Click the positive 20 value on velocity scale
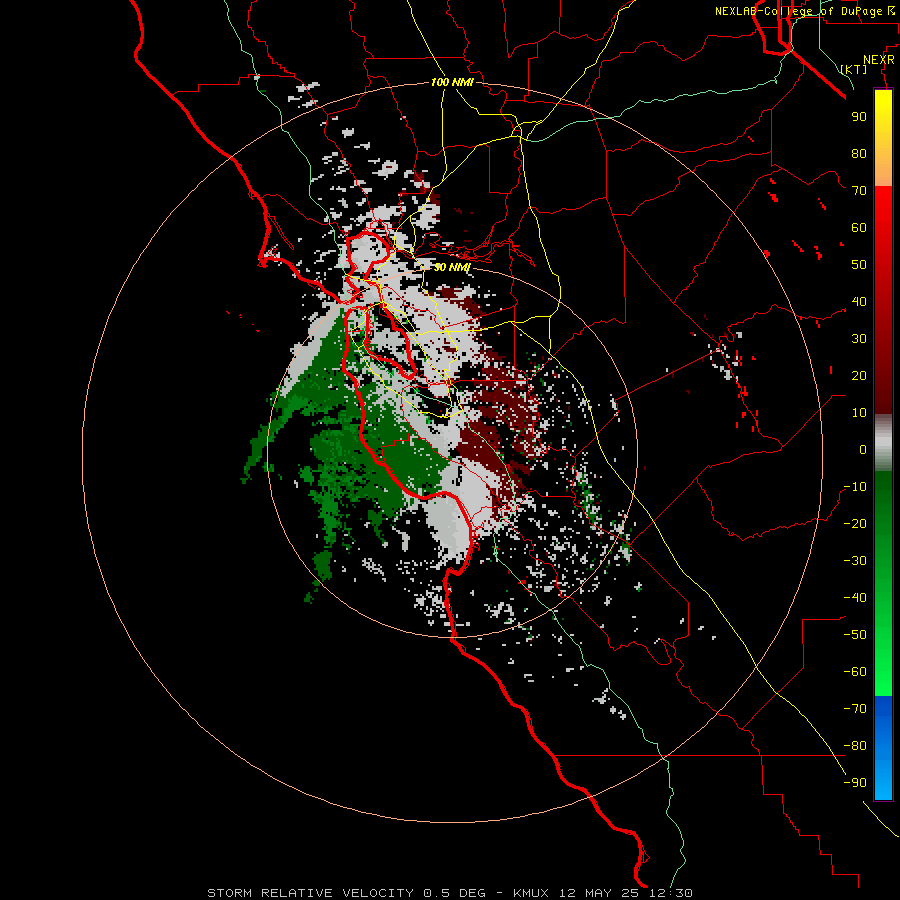The image size is (900, 900). 859,375
